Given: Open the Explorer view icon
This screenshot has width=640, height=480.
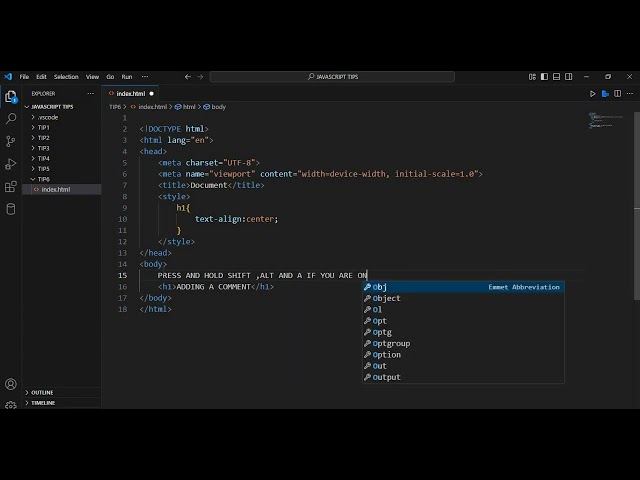Looking at the screenshot, I should [11, 97].
